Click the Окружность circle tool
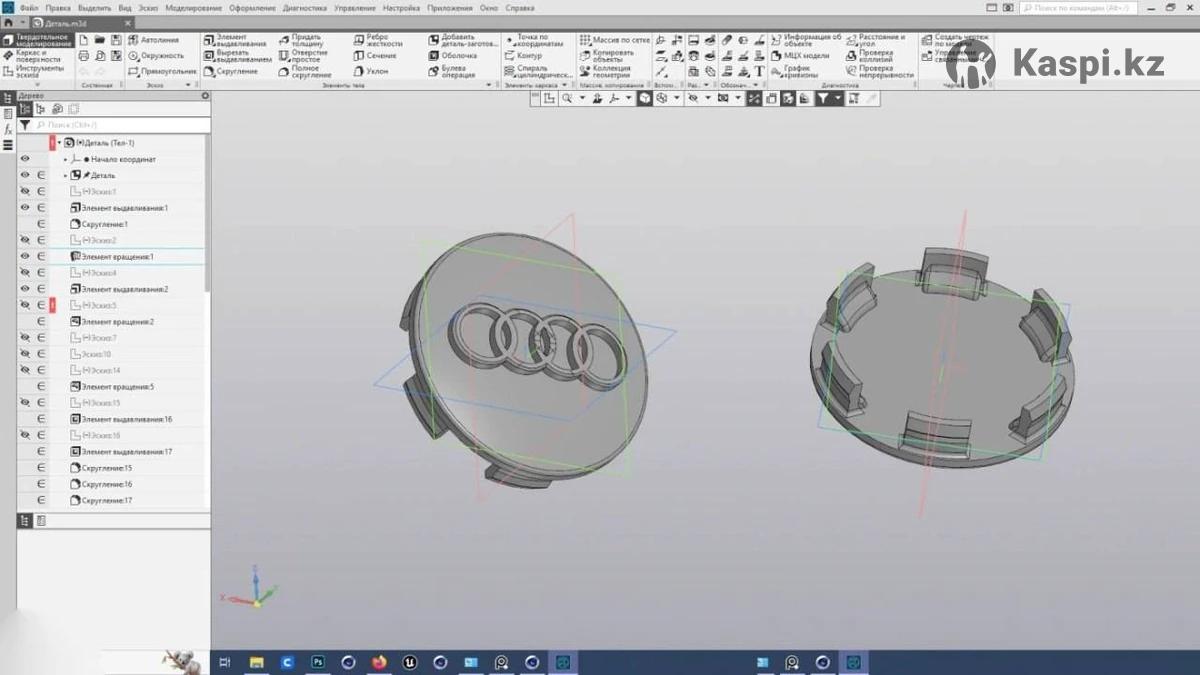 [155, 56]
